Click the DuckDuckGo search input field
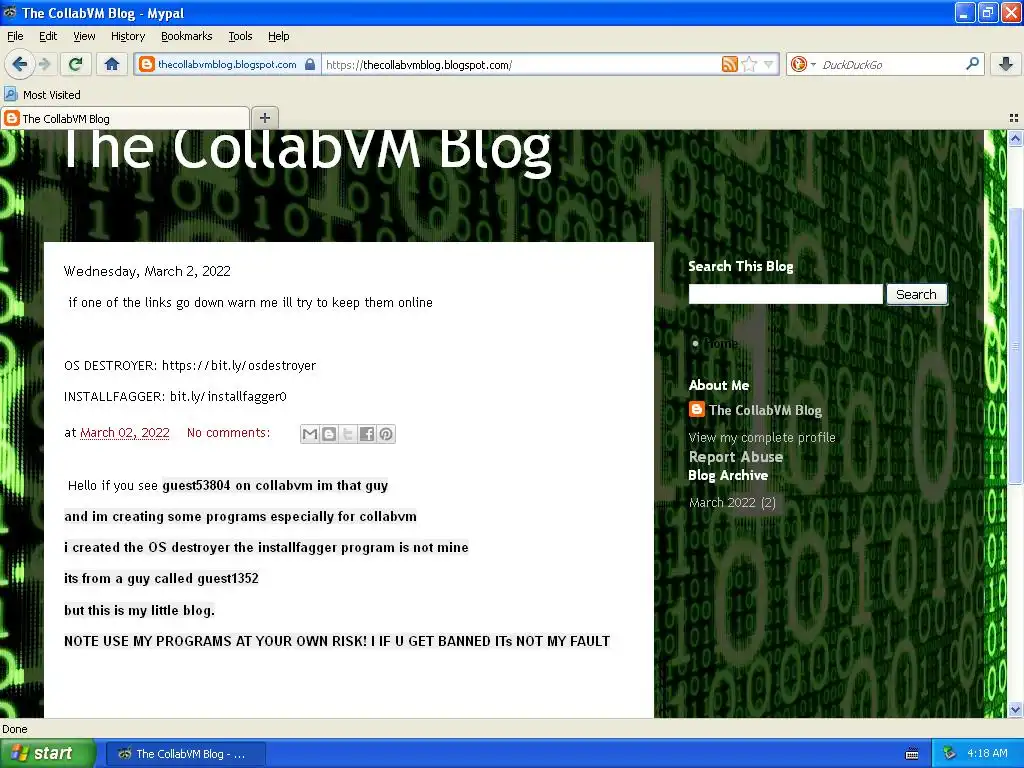This screenshot has height=768, width=1024. 891,65
